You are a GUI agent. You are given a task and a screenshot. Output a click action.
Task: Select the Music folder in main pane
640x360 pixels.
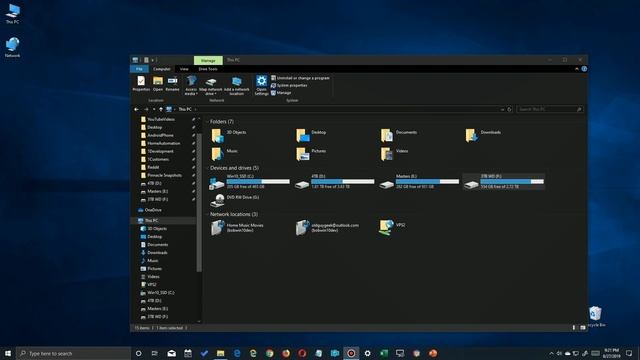[x=224, y=154]
